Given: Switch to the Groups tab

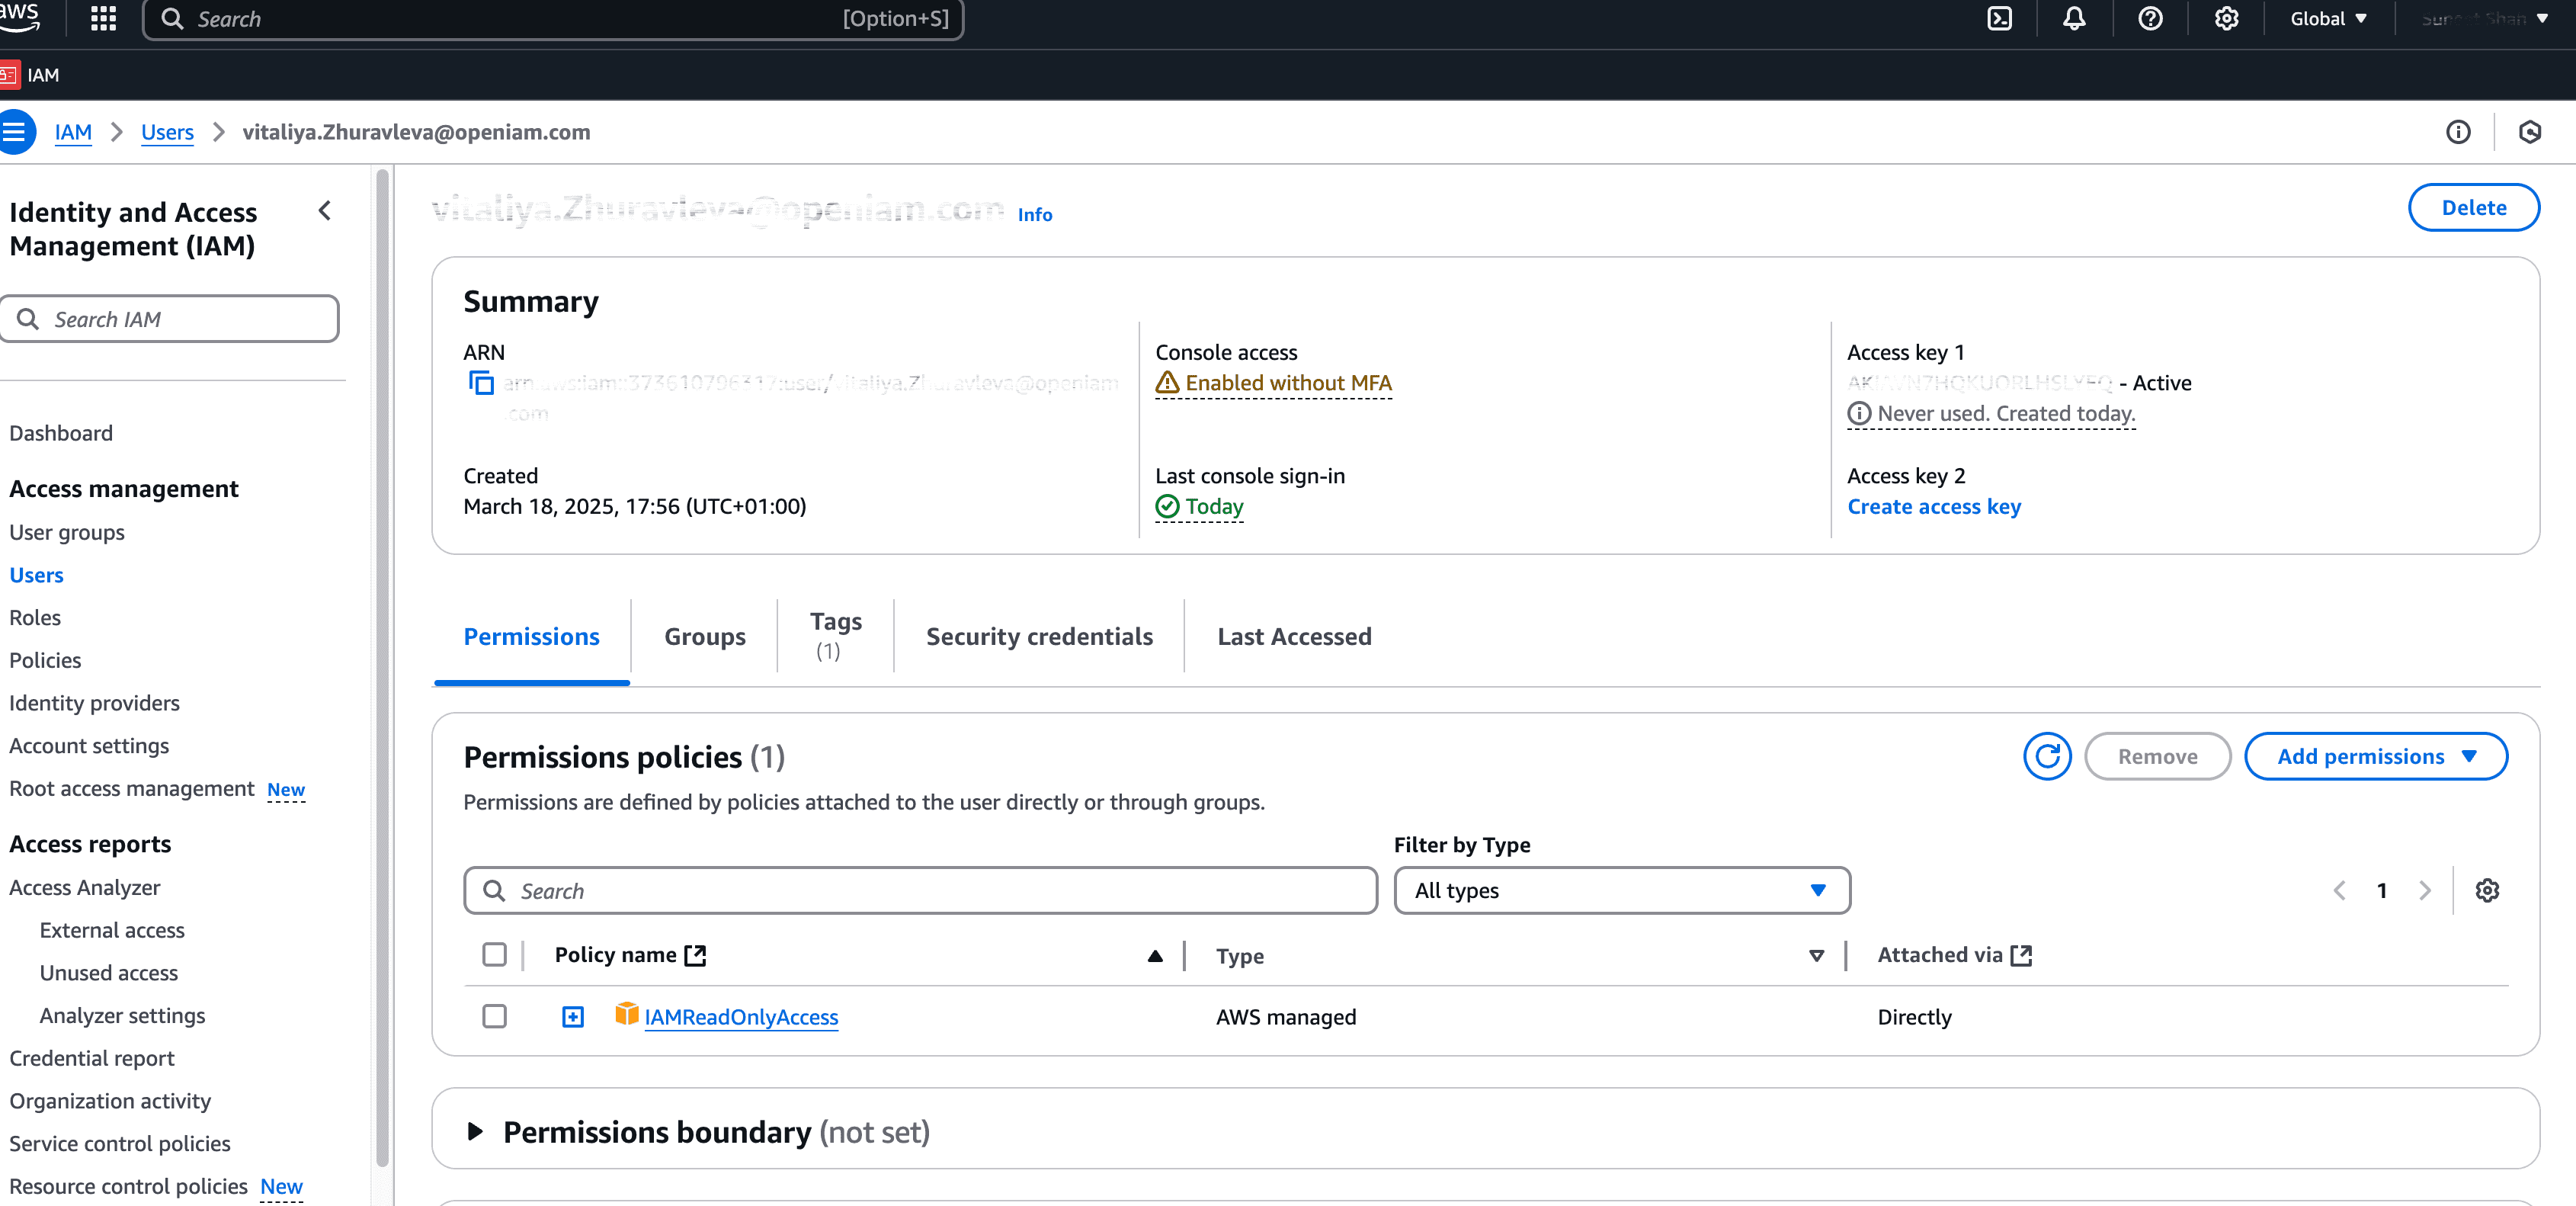Looking at the screenshot, I should 704,637.
